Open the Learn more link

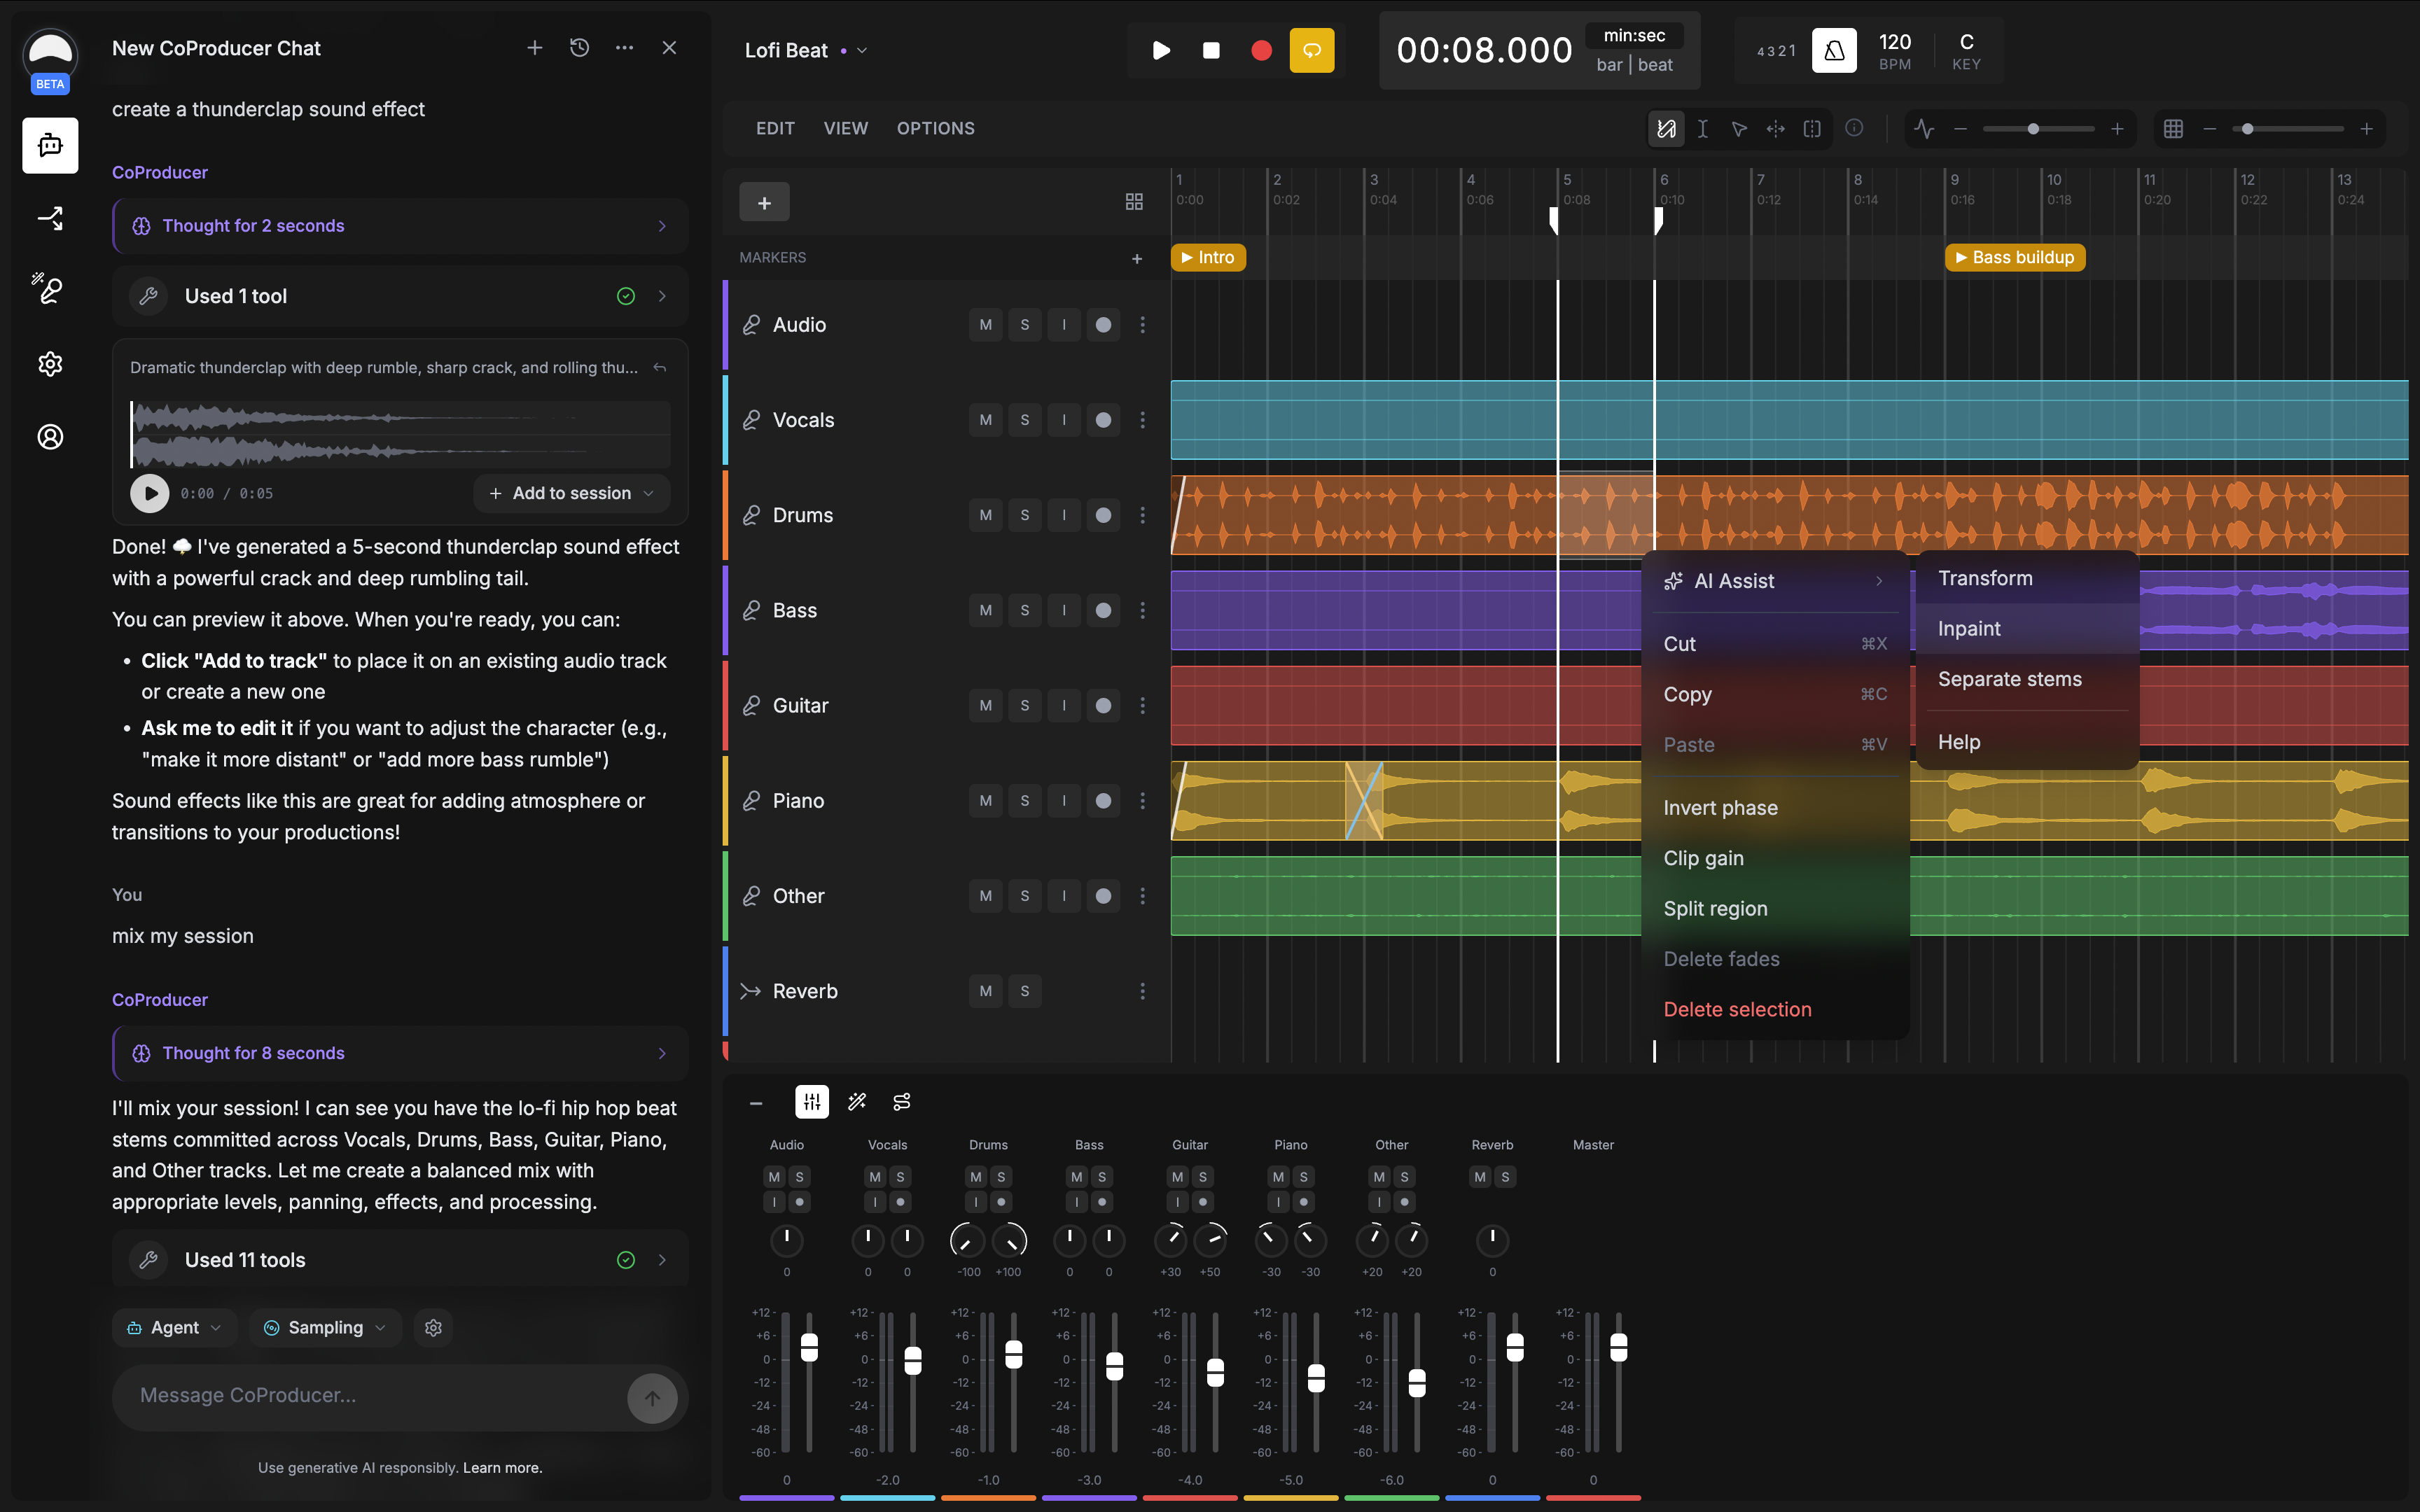tap(504, 1467)
